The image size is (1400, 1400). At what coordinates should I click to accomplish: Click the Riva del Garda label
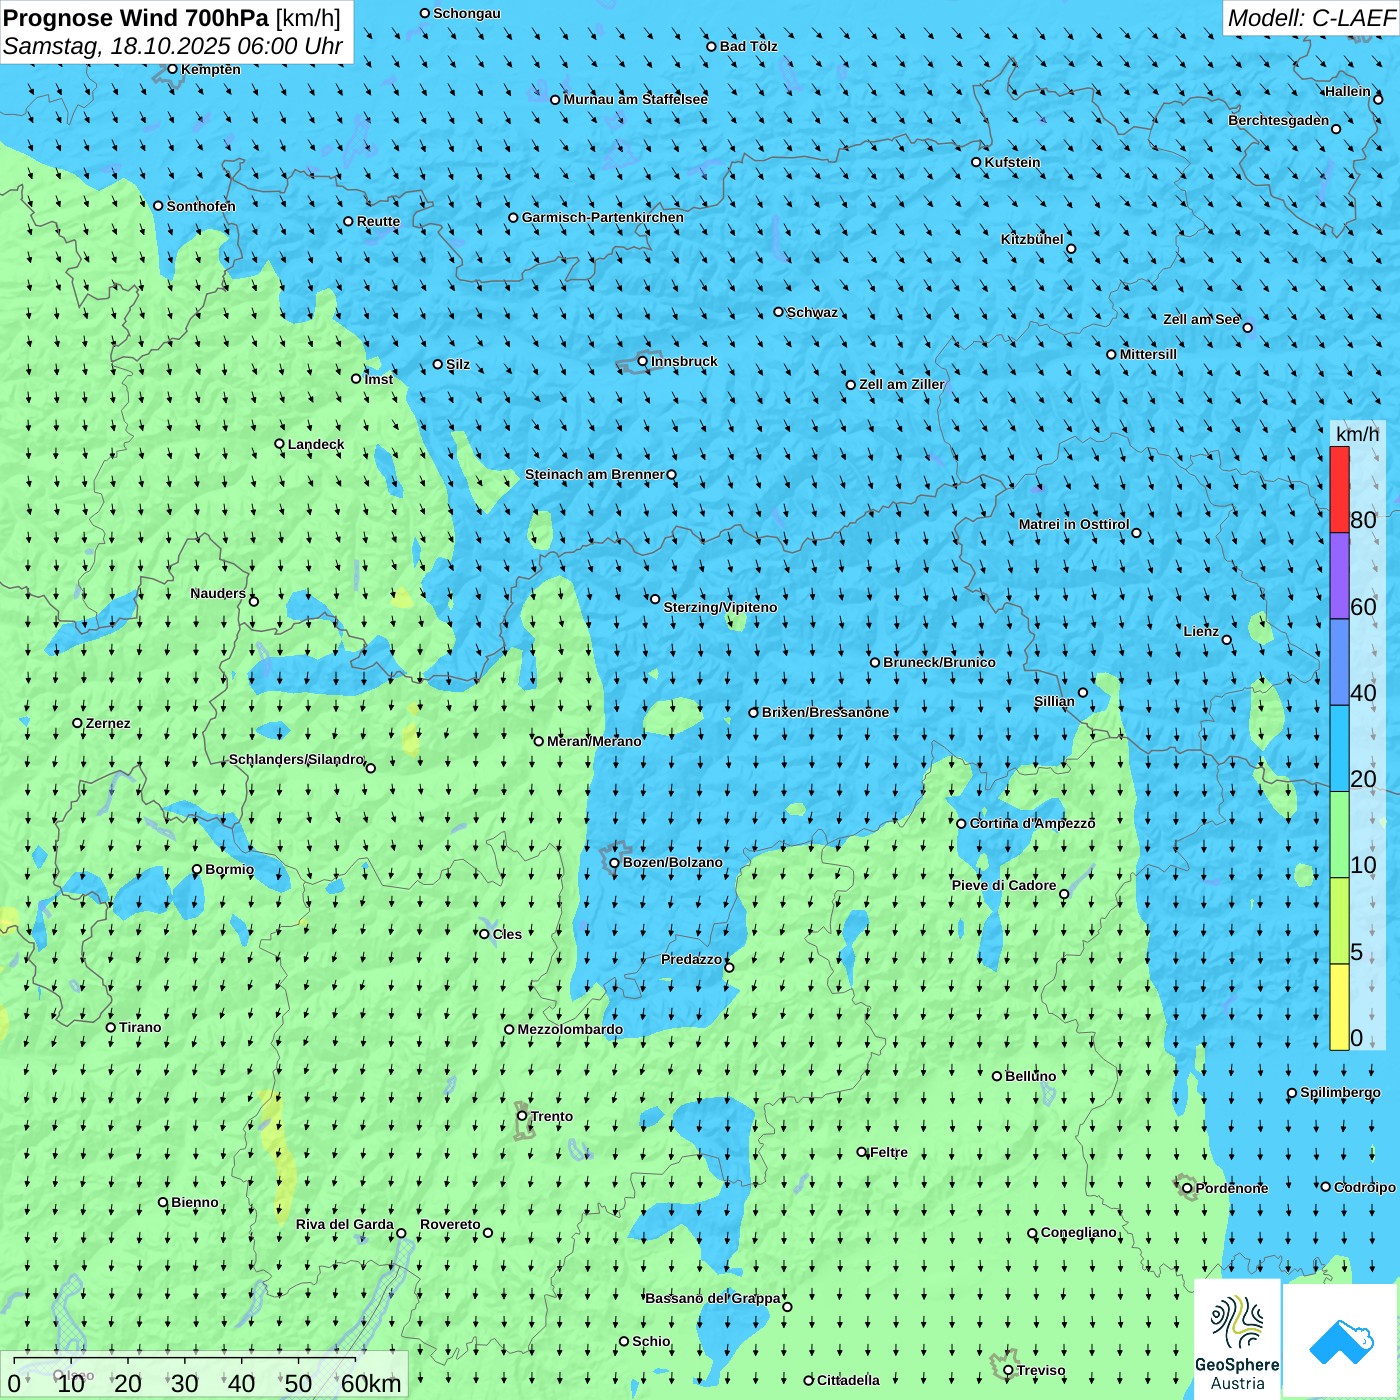pyautogui.click(x=345, y=1224)
